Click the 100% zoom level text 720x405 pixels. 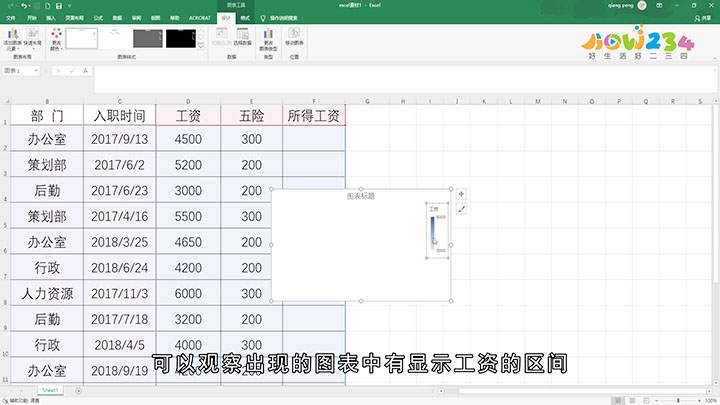pos(711,401)
